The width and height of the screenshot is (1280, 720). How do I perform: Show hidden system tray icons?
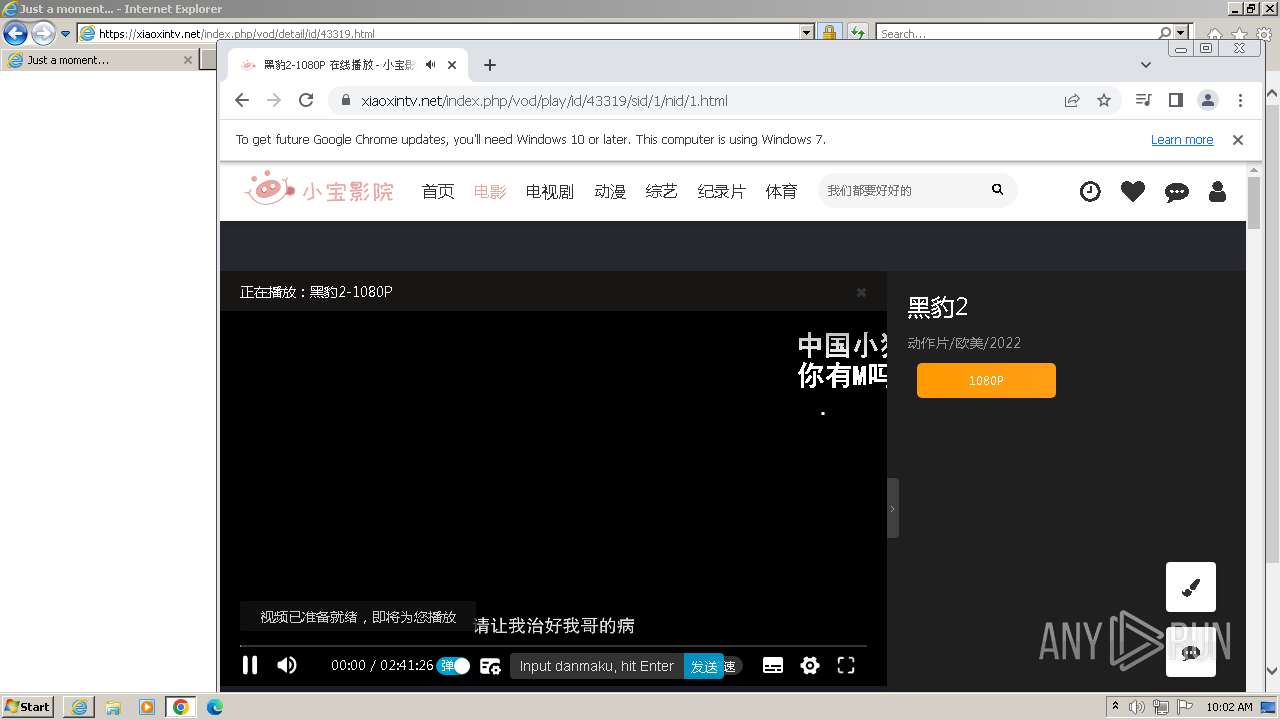tap(1115, 707)
